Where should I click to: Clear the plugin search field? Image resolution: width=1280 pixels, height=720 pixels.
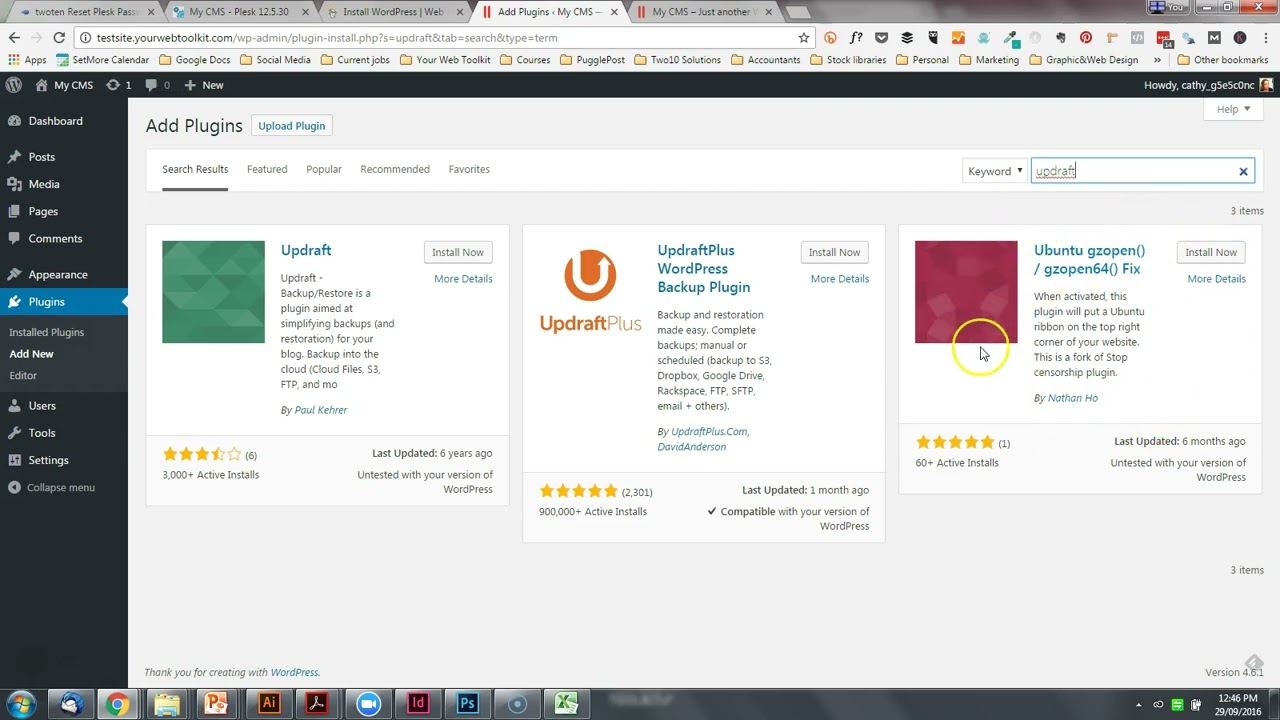[x=1243, y=171]
